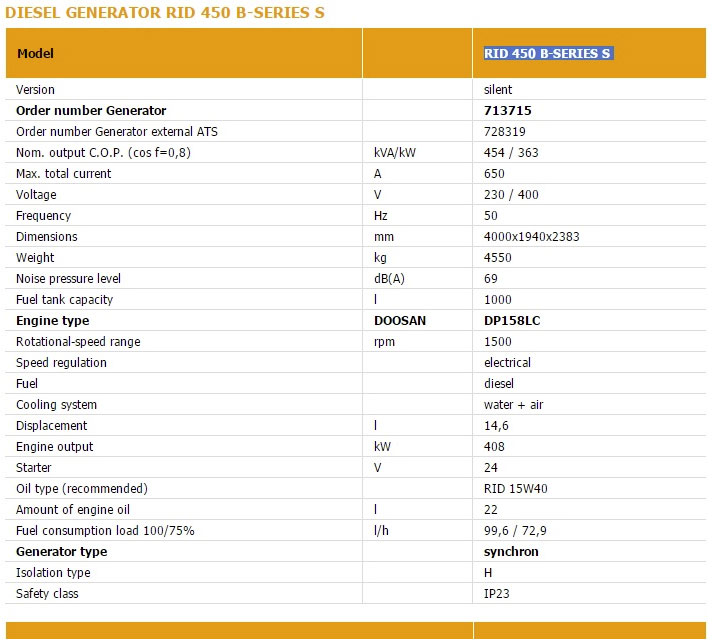Select the engine output '408'
This screenshot has height=641, width=713.
(x=494, y=446)
